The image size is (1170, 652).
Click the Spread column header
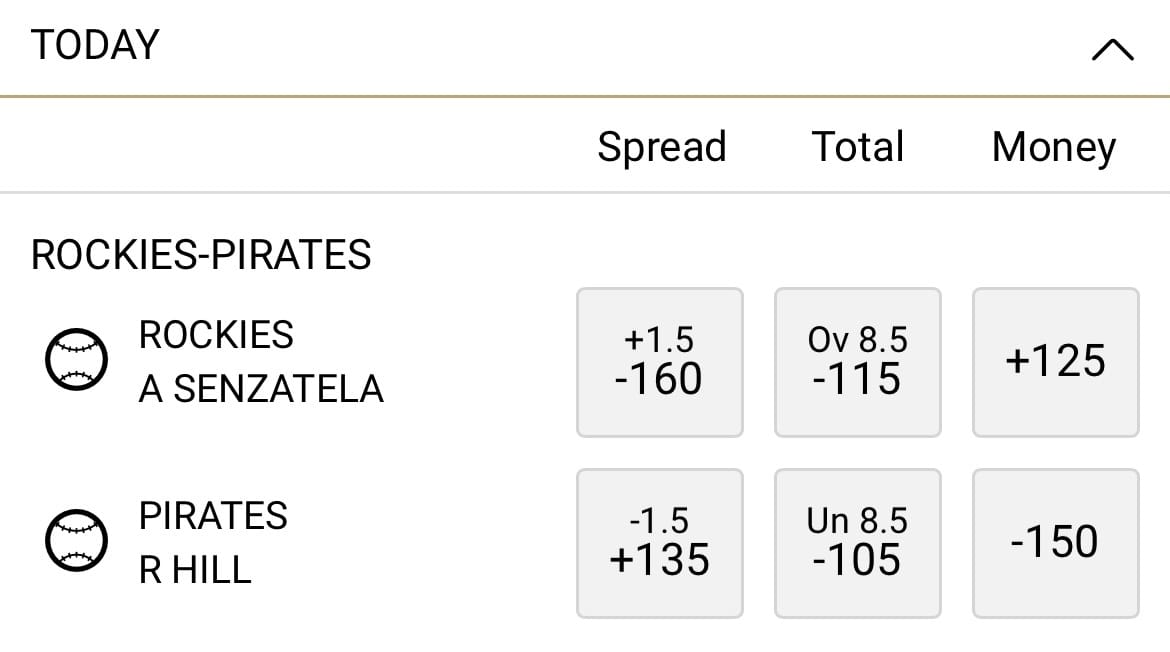coord(662,147)
